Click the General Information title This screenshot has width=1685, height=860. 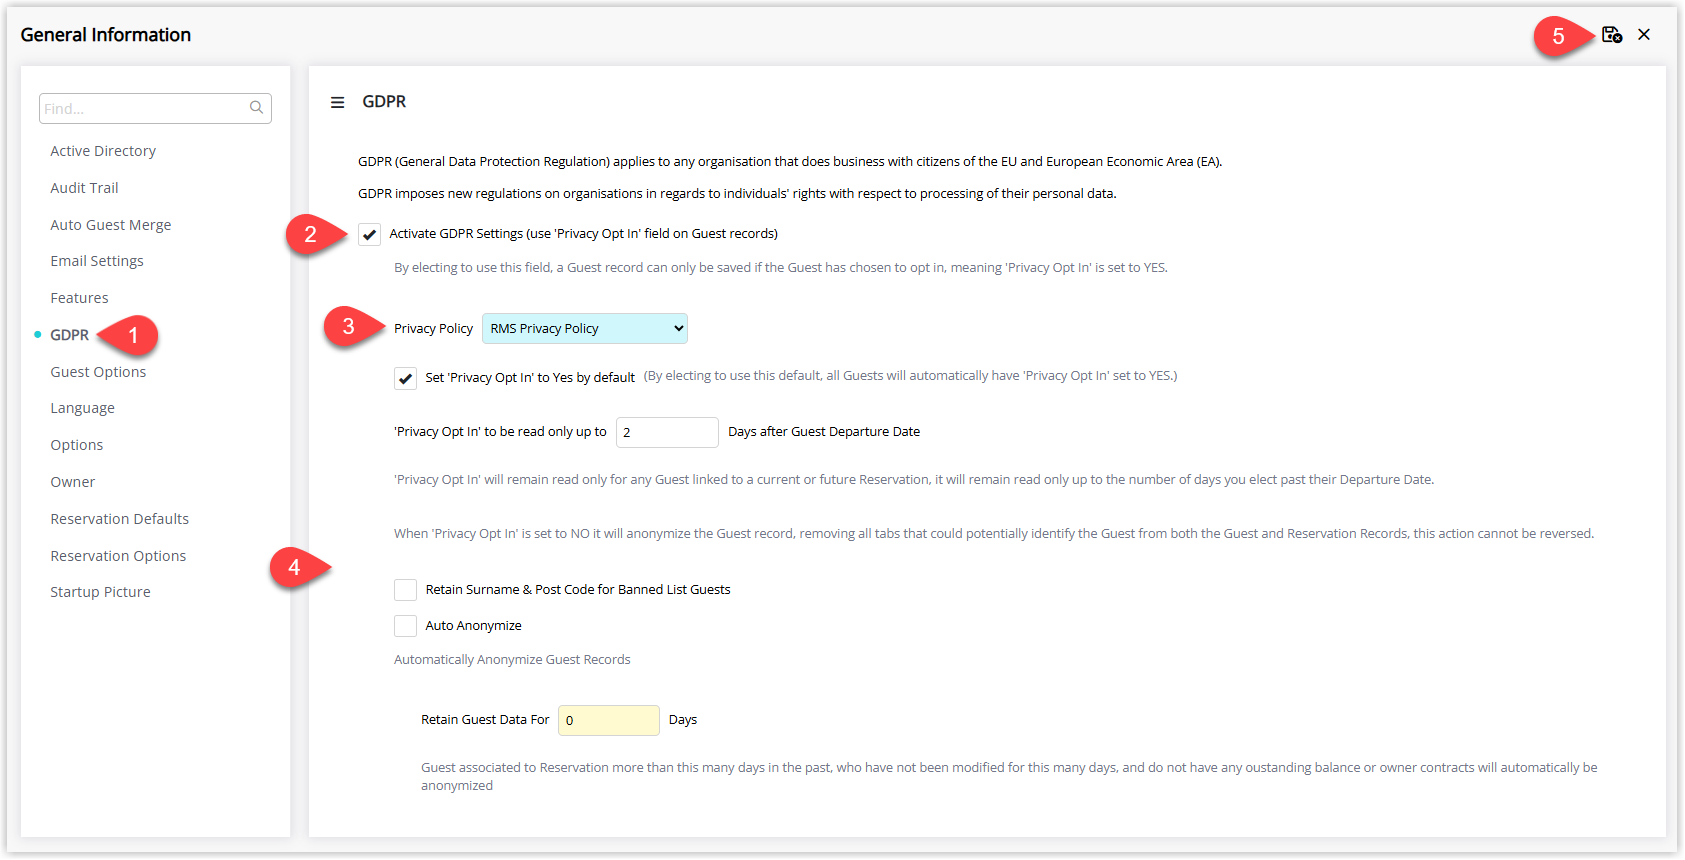point(106,35)
